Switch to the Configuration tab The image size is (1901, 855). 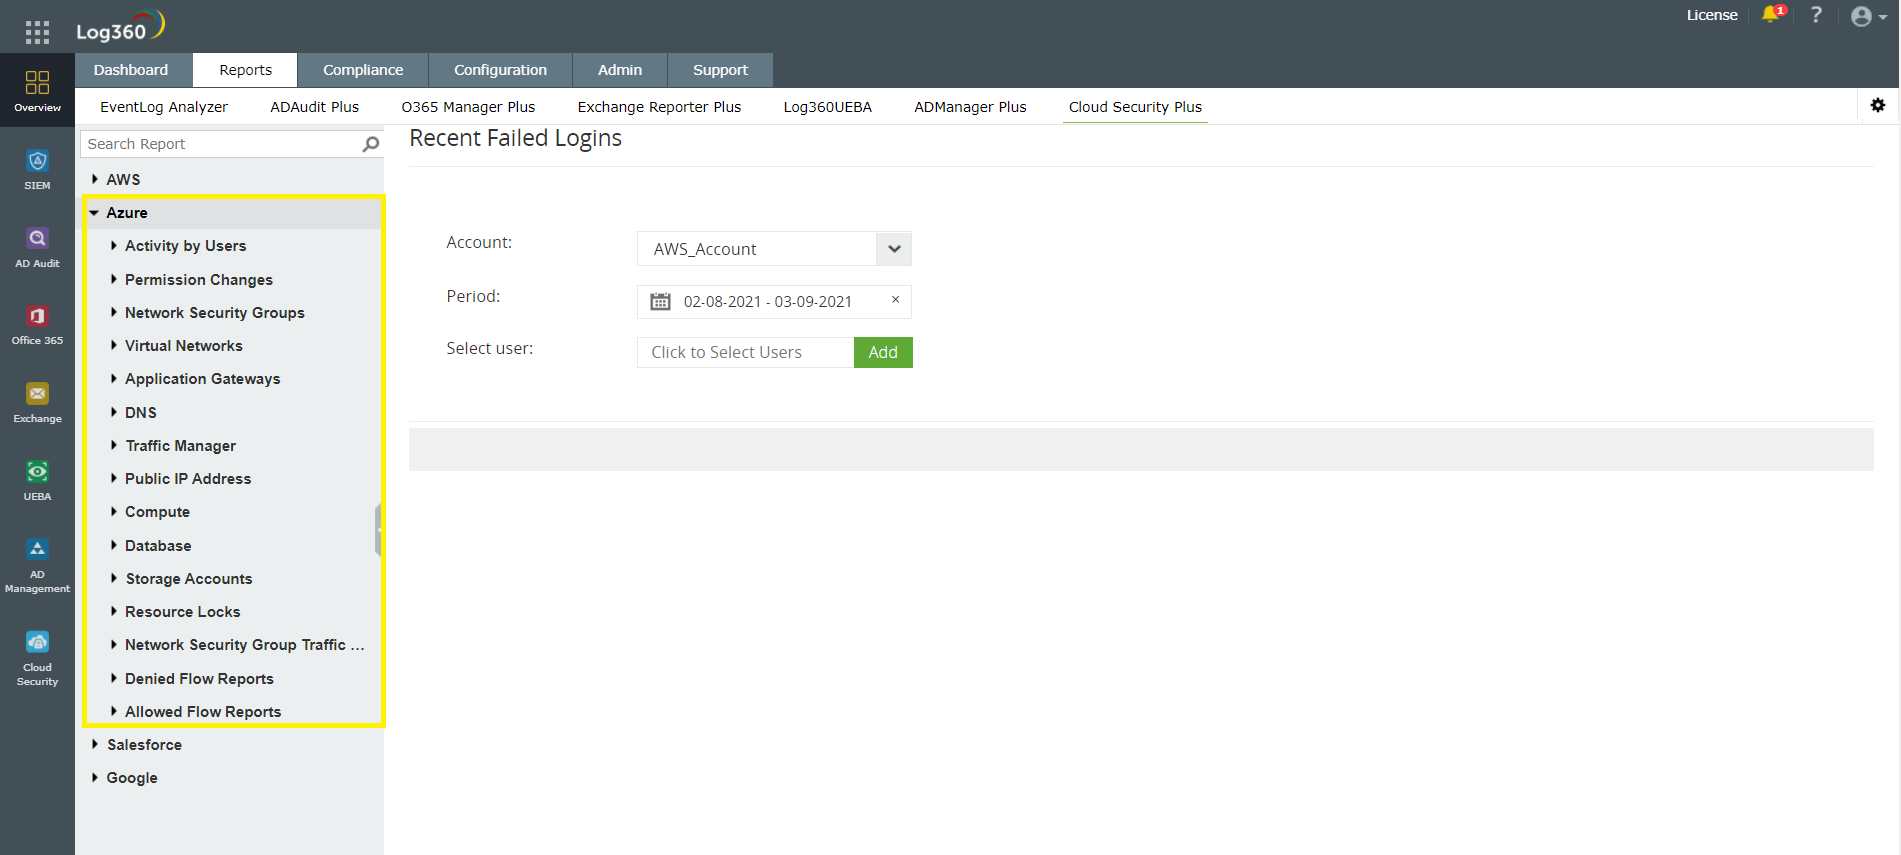click(x=500, y=70)
